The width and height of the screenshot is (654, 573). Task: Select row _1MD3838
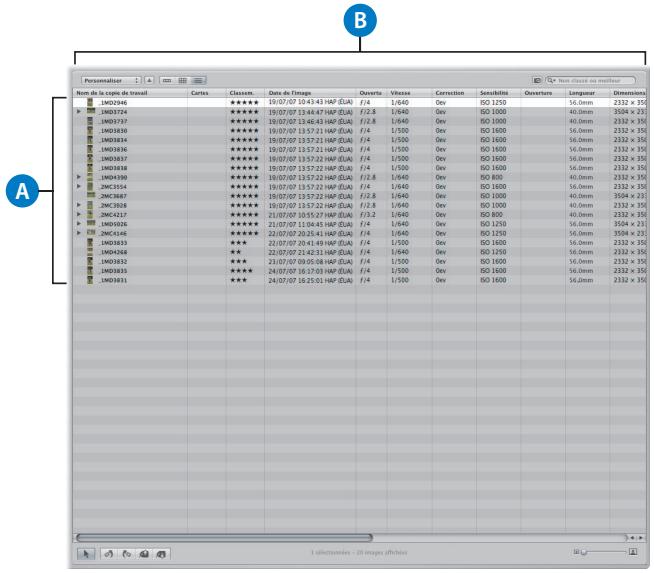click(x=360, y=168)
